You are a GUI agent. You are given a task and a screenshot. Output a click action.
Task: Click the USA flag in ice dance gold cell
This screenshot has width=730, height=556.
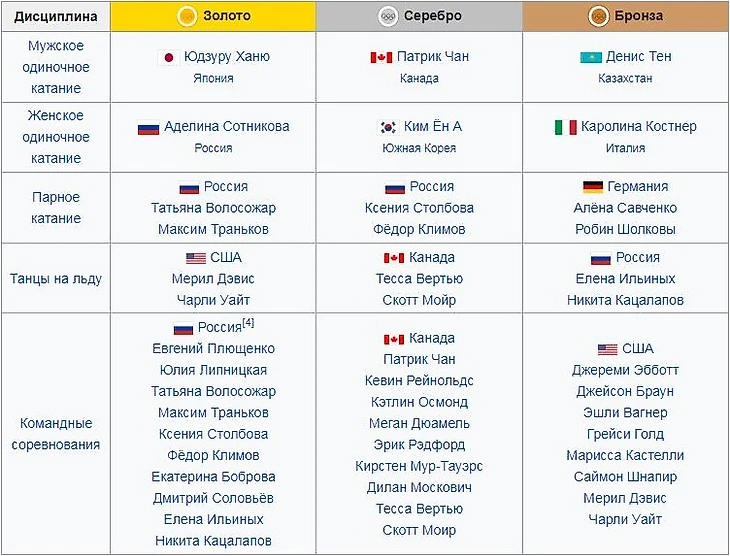pyautogui.click(x=196, y=258)
